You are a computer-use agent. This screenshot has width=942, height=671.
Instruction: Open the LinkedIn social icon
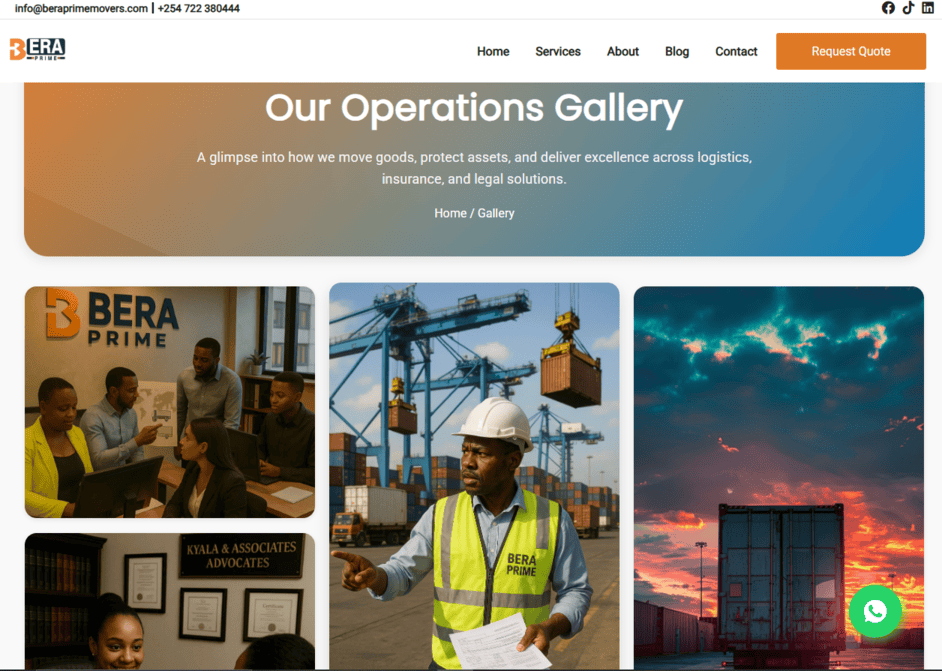929,8
